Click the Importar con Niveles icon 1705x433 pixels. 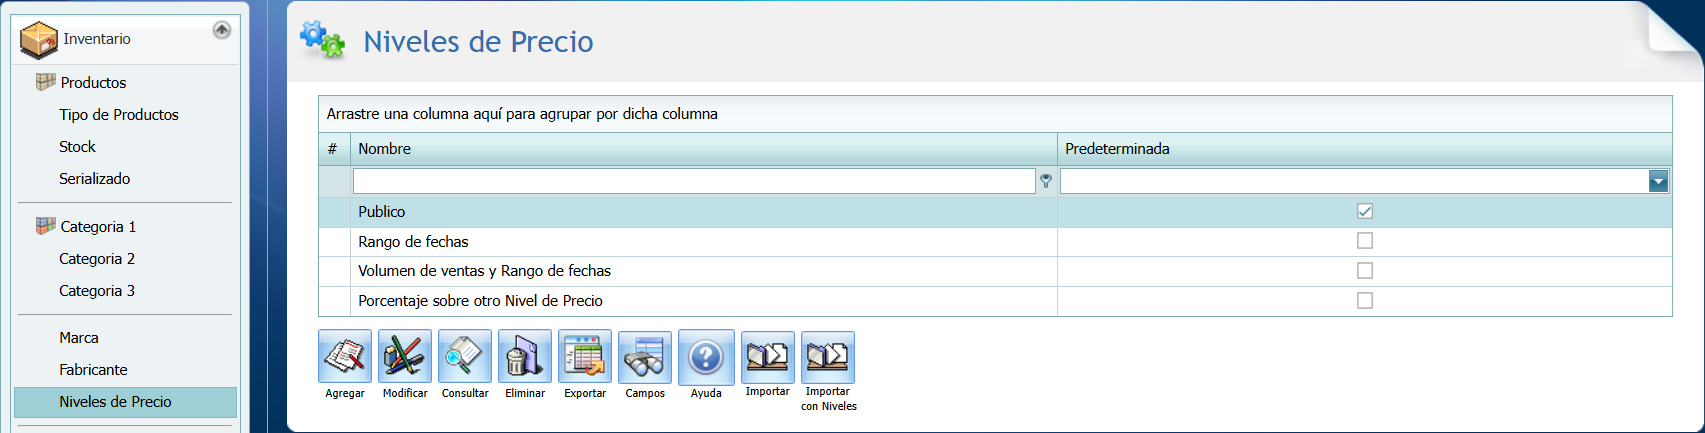coord(828,357)
